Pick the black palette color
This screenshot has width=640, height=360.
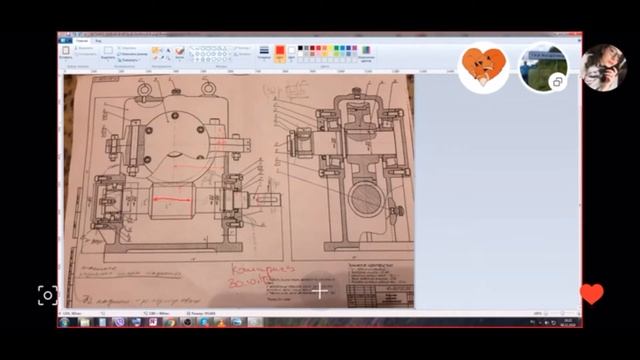tap(300, 48)
